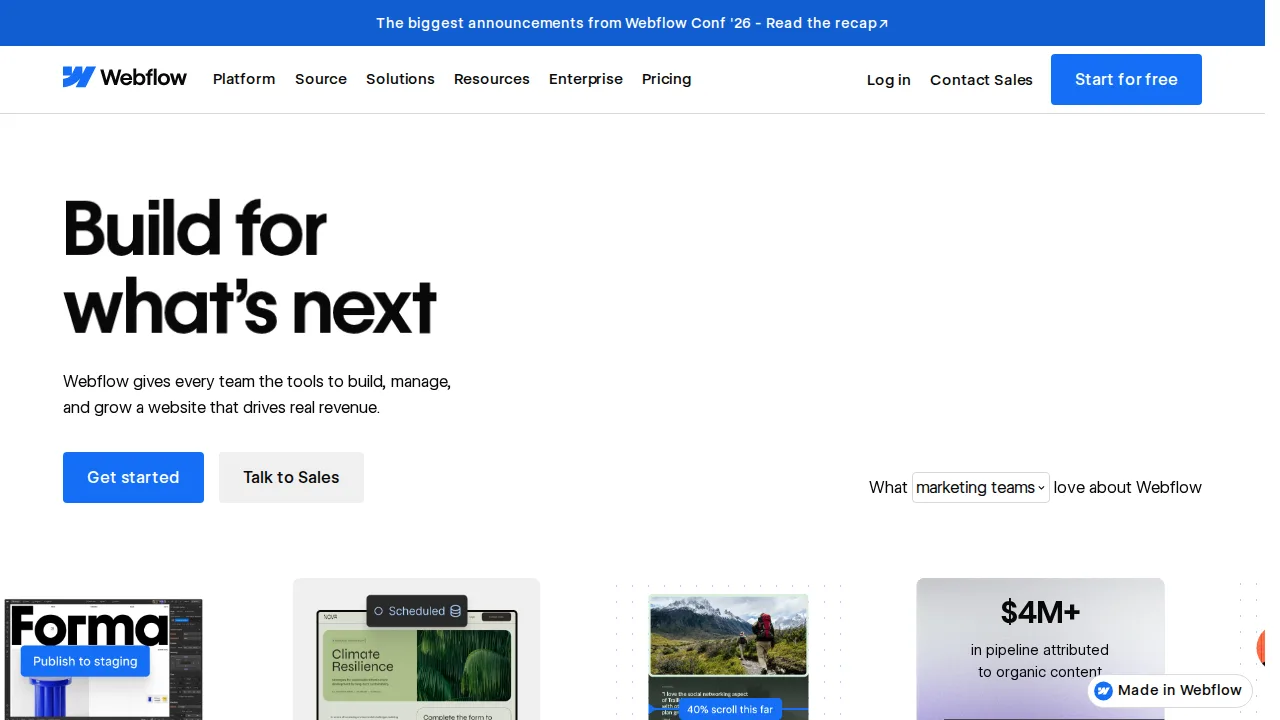Click the 40% scroll this far label

tap(730, 709)
